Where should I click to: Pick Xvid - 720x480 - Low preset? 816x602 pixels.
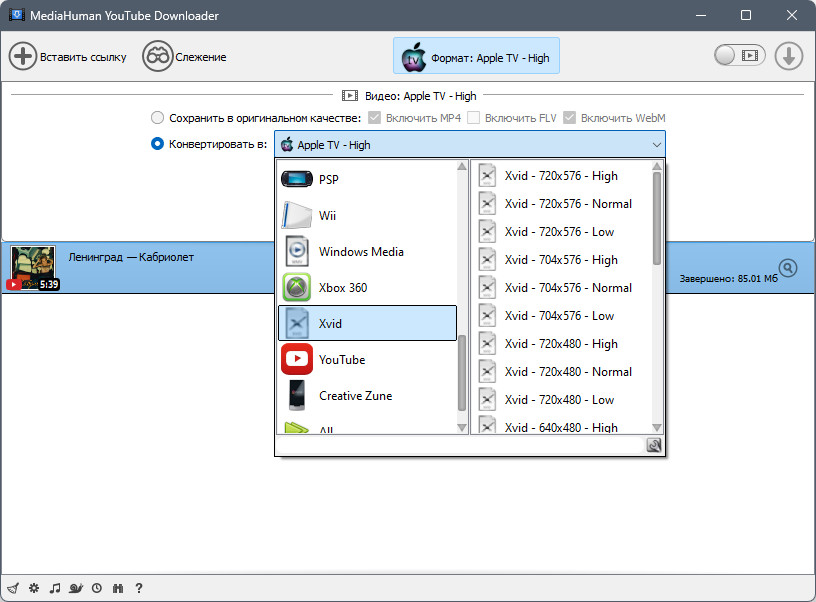coord(562,400)
